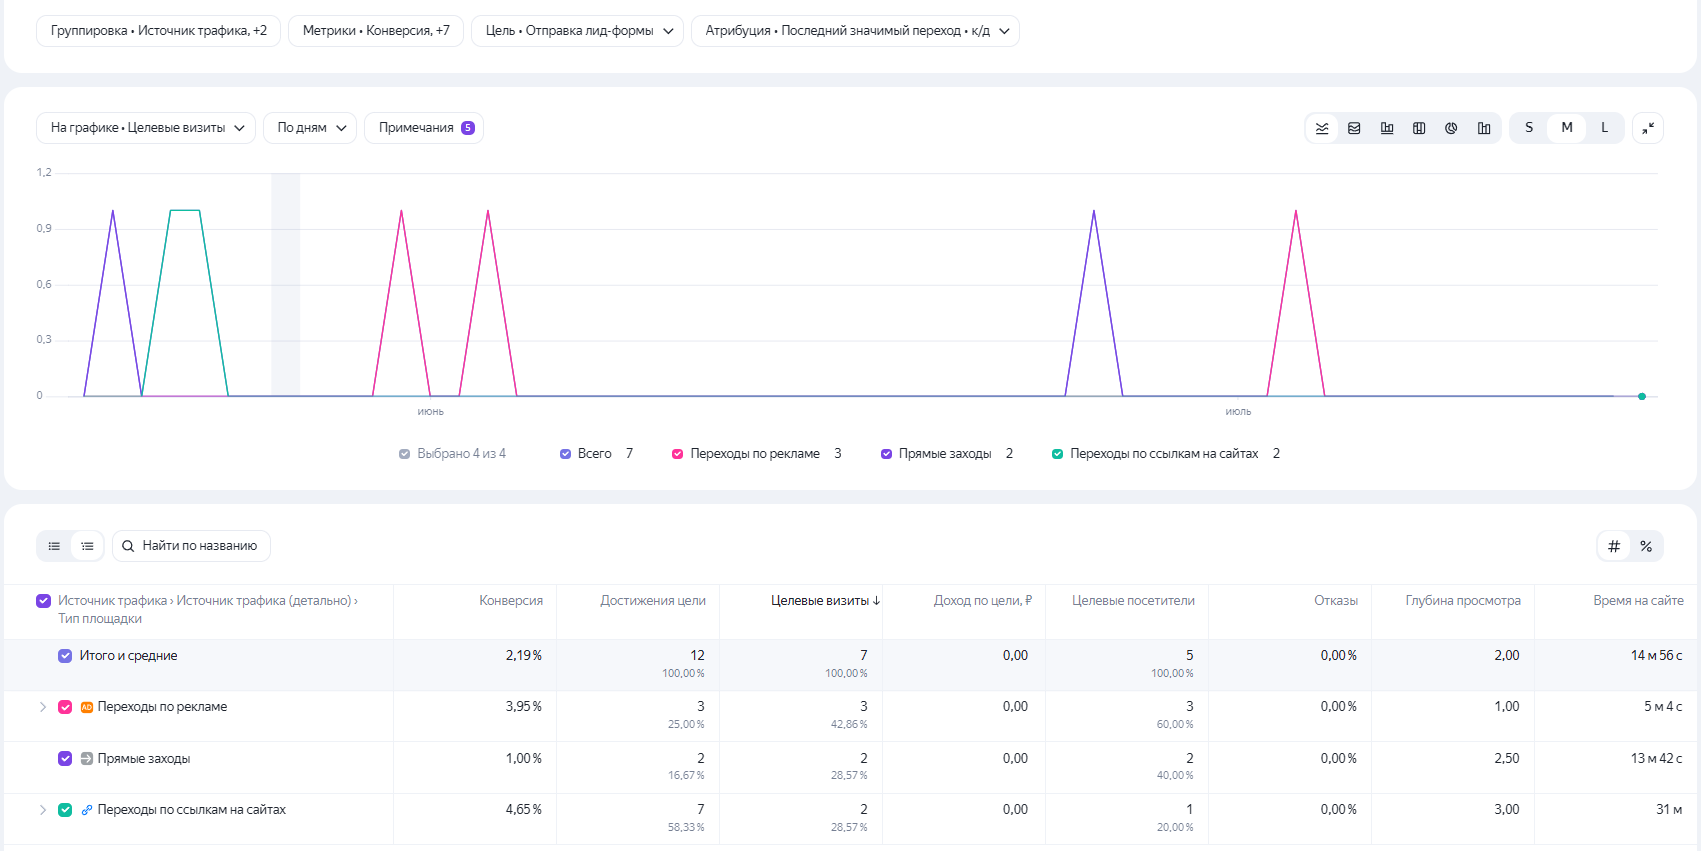The image size is (1701, 851).
Task: Switch chart to stacked area view
Action: coord(1354,128)
